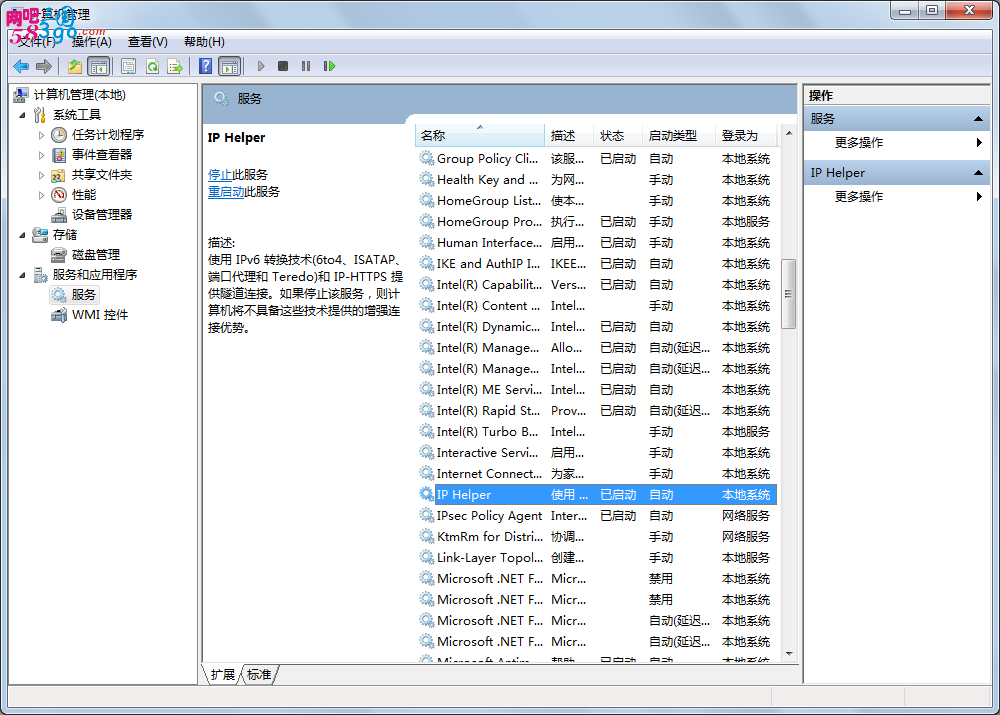Stop the service using the toolbar stop icon
The image size is (1000, 715).
pyautogui.click(x=283, y=66)
